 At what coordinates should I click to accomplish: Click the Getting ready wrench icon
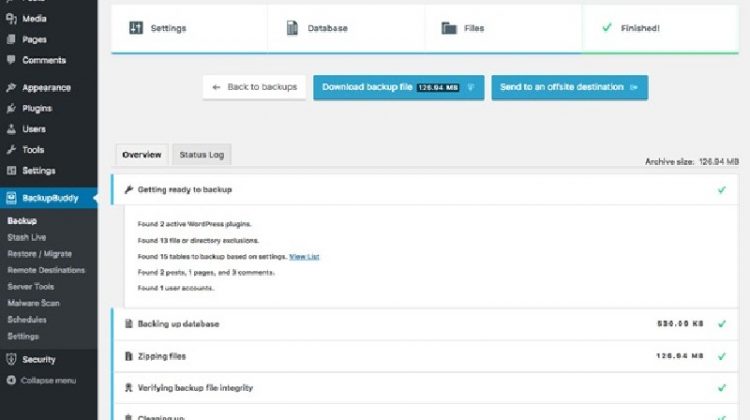(128, 189)
